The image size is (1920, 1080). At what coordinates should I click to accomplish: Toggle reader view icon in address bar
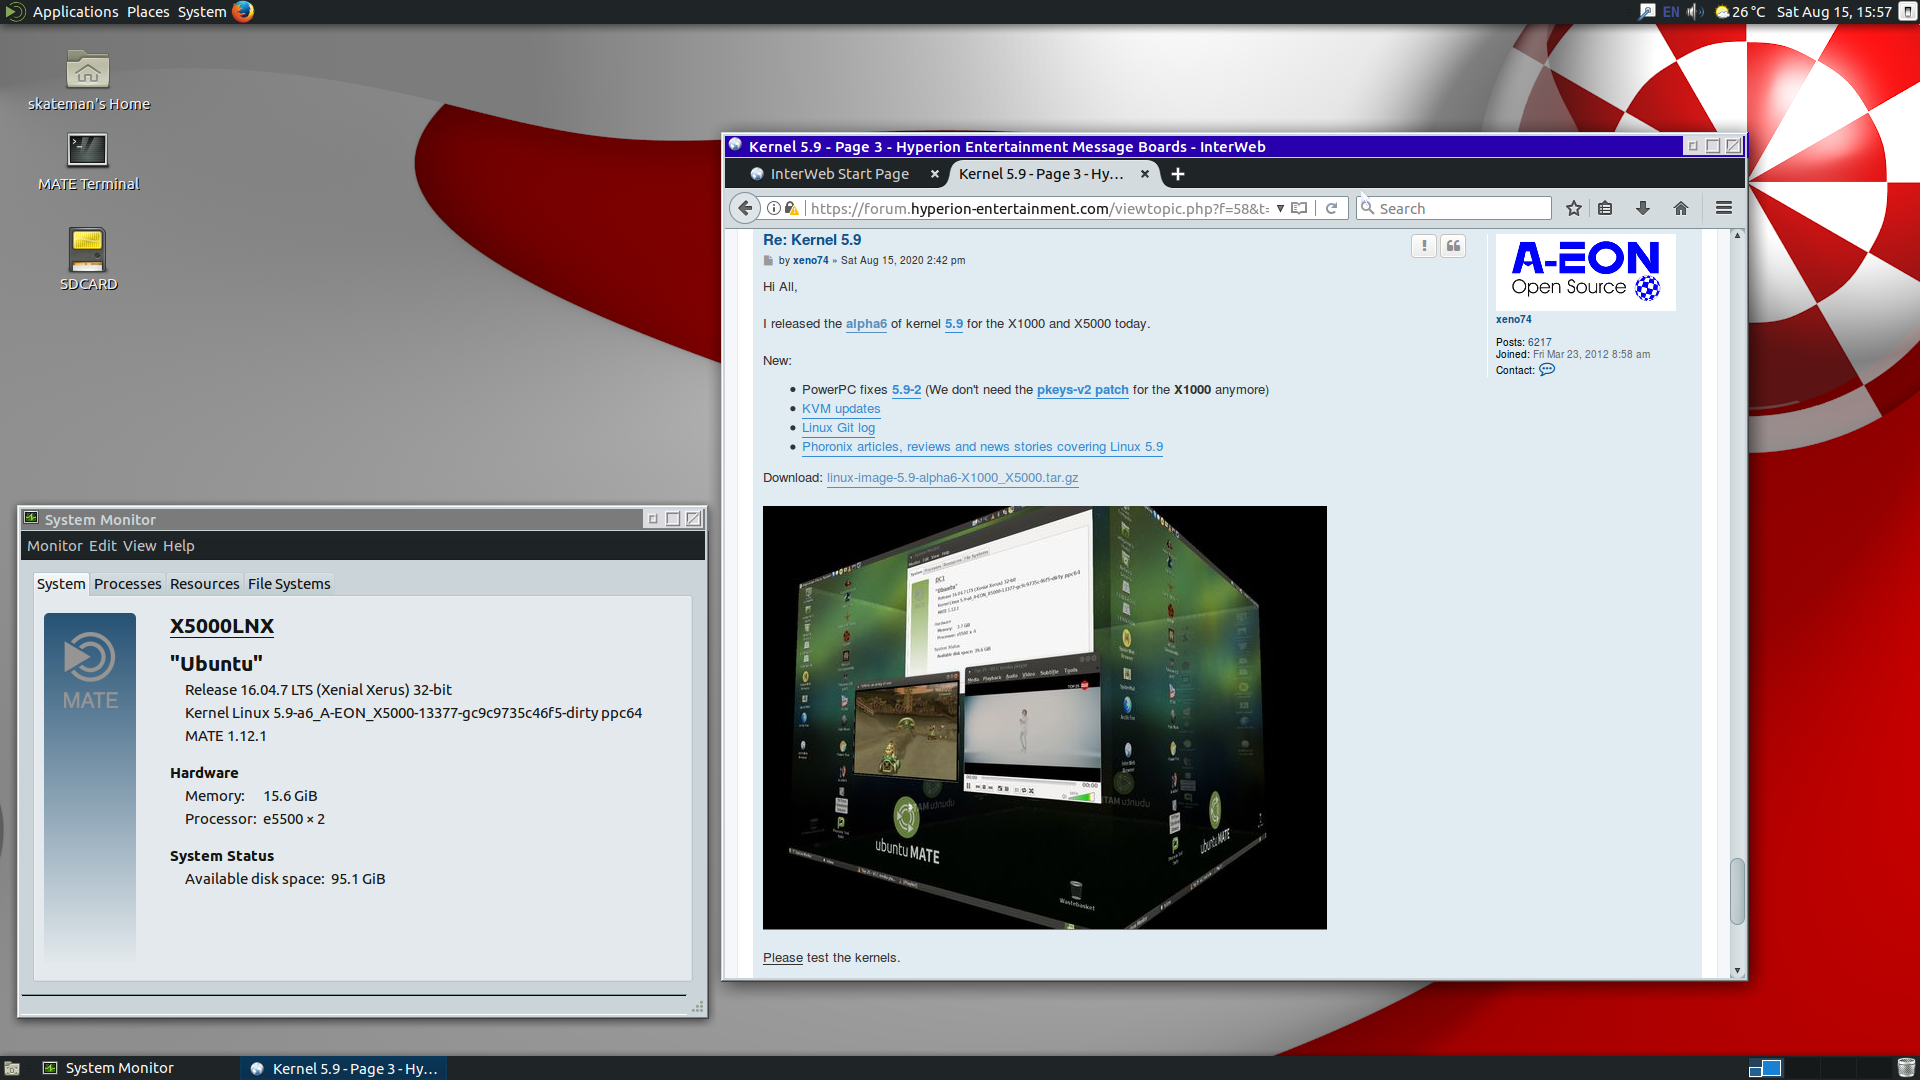[x=1299, y=208]
